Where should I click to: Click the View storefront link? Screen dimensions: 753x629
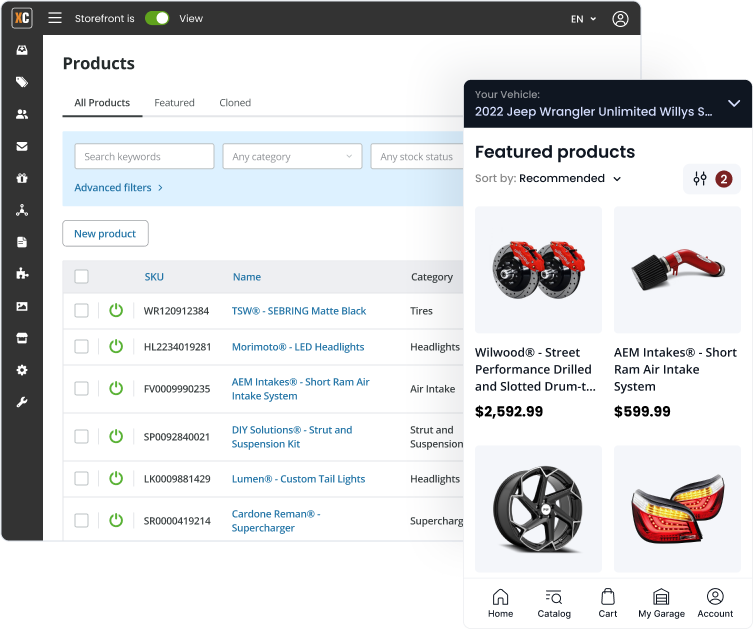point(191,18)
